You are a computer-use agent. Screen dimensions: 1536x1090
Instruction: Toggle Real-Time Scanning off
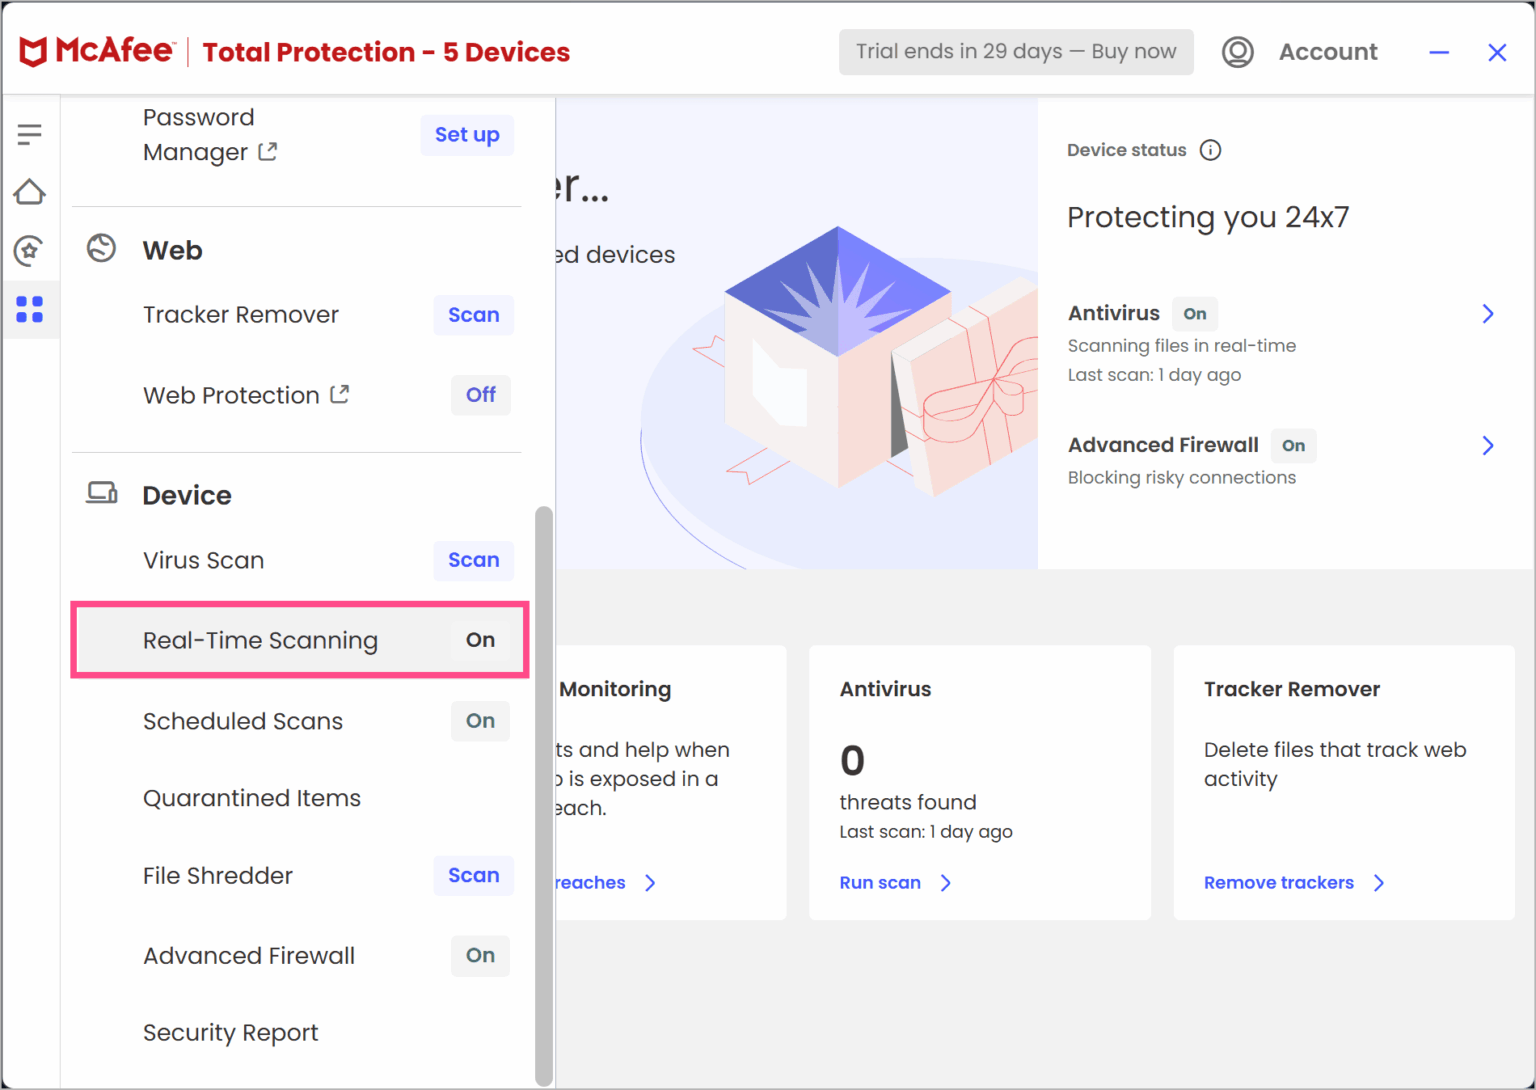480,640
